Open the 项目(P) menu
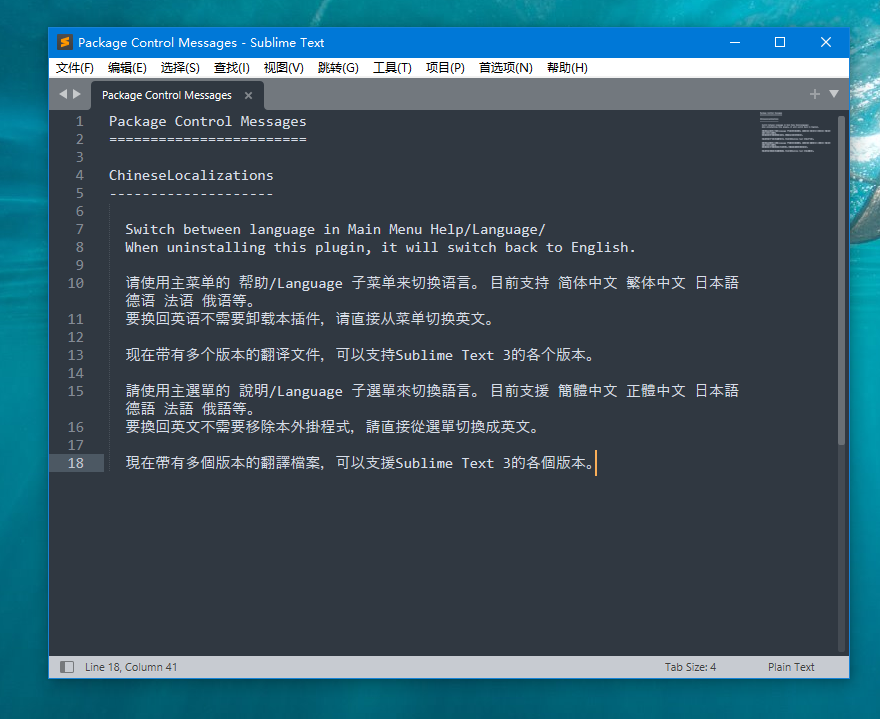The width and height of the screenshot is (880, 719). pos(445,68)
